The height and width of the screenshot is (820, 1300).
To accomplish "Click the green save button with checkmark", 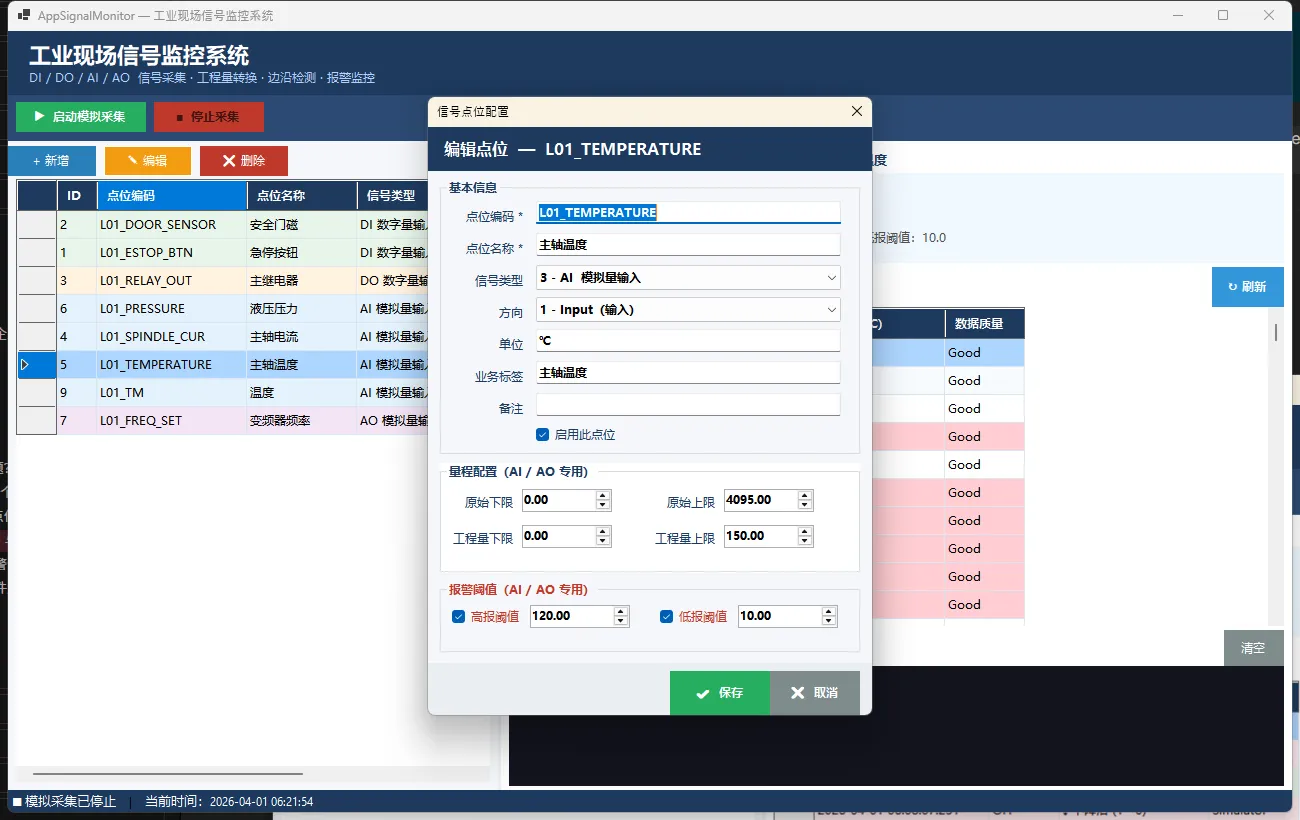I will click(x=720, y=693).
